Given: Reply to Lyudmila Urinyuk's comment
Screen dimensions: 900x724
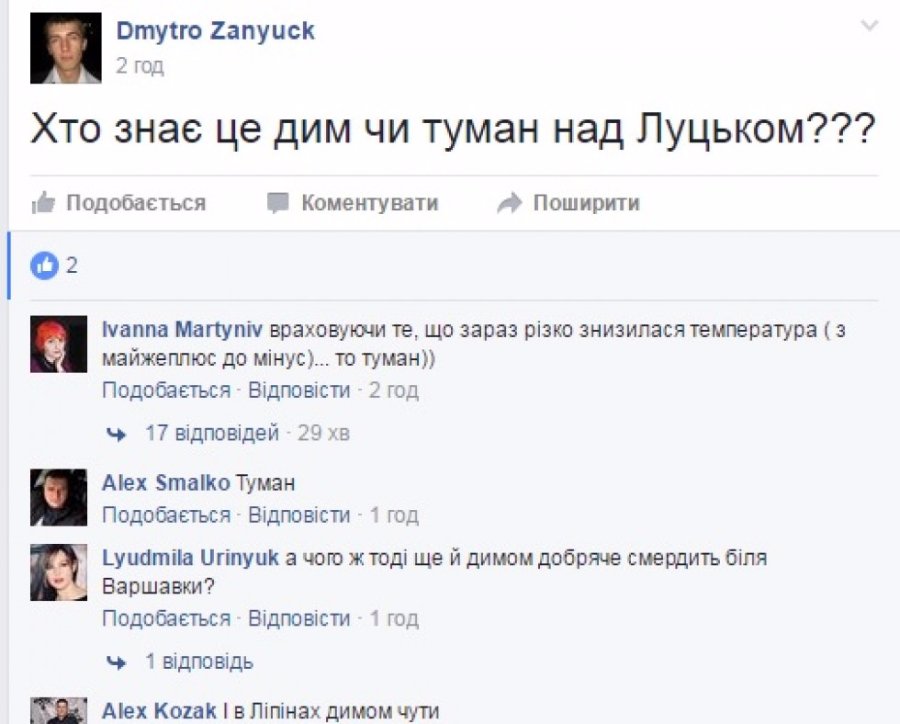Looking at the screenshot, I should click(x=299, y=618).
